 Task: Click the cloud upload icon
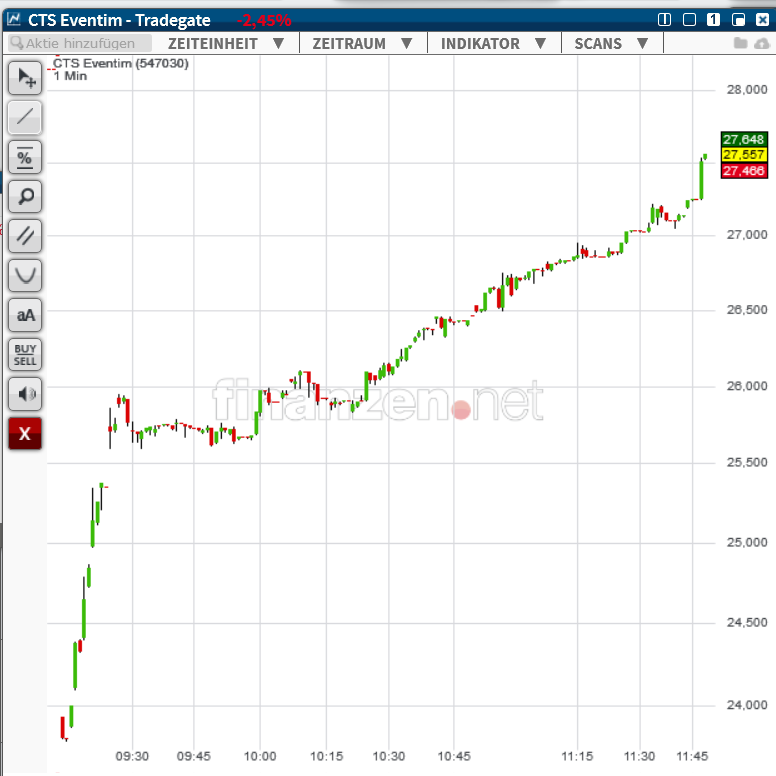coord(762,44)
